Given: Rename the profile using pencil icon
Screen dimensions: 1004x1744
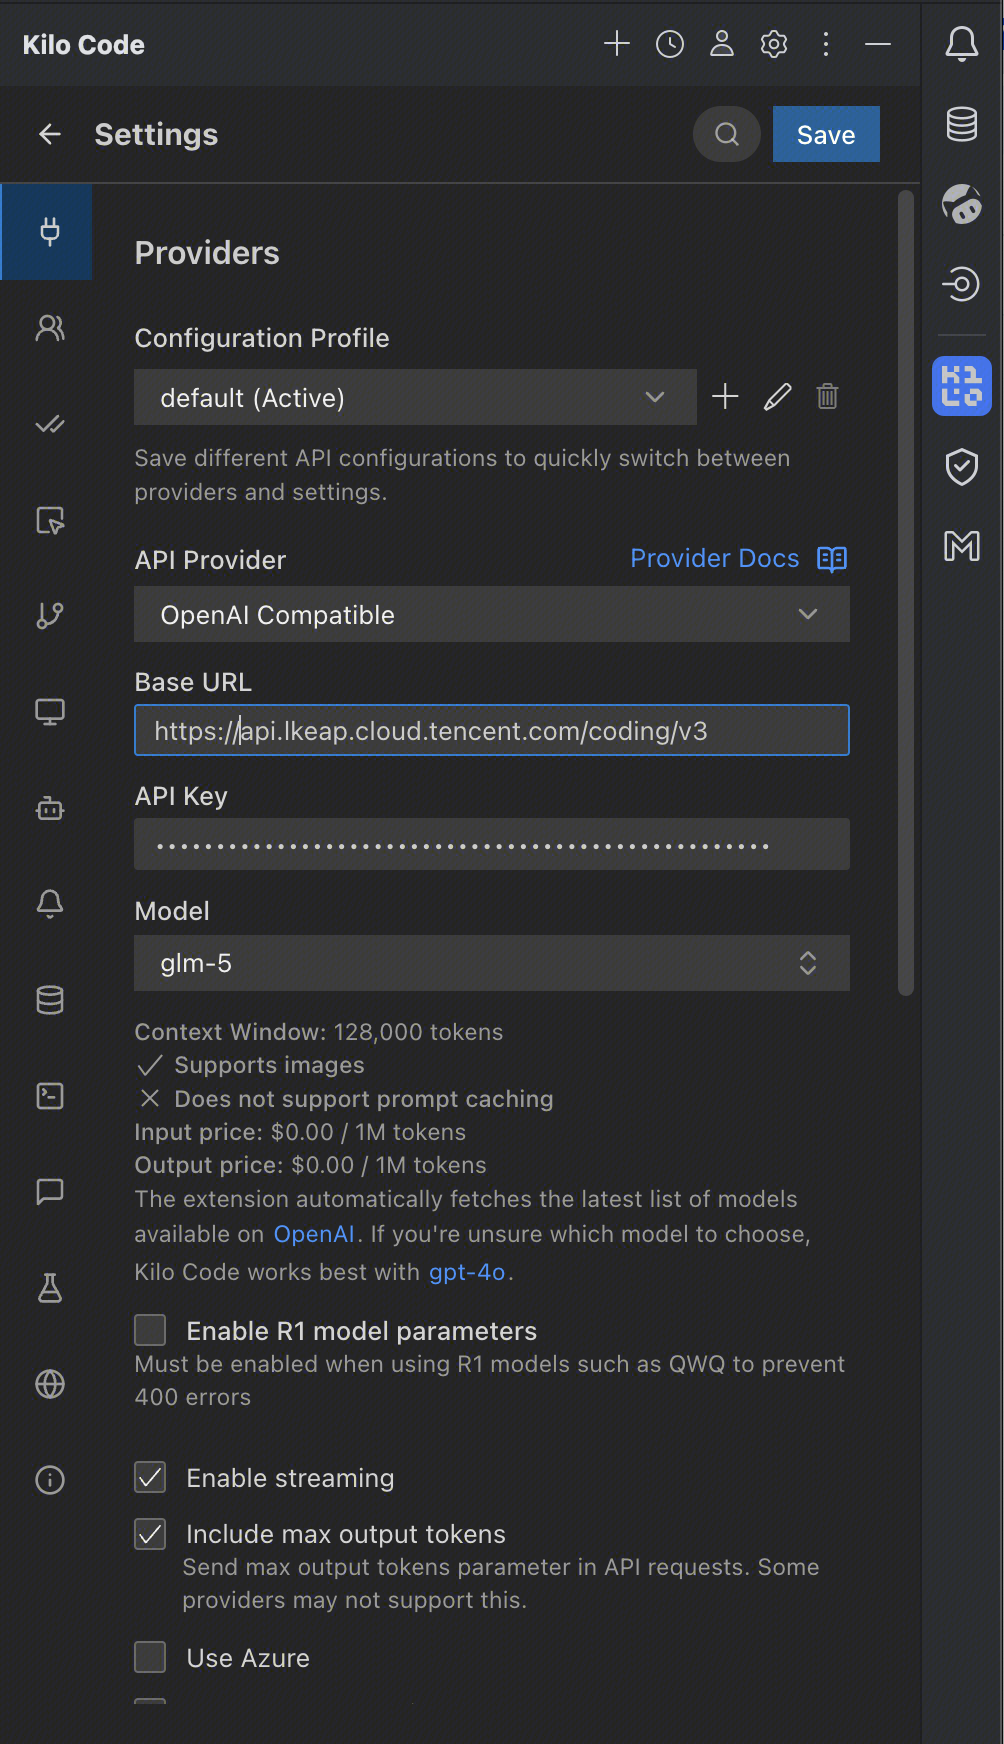Looking at the screenshot, I should (777, 397).
